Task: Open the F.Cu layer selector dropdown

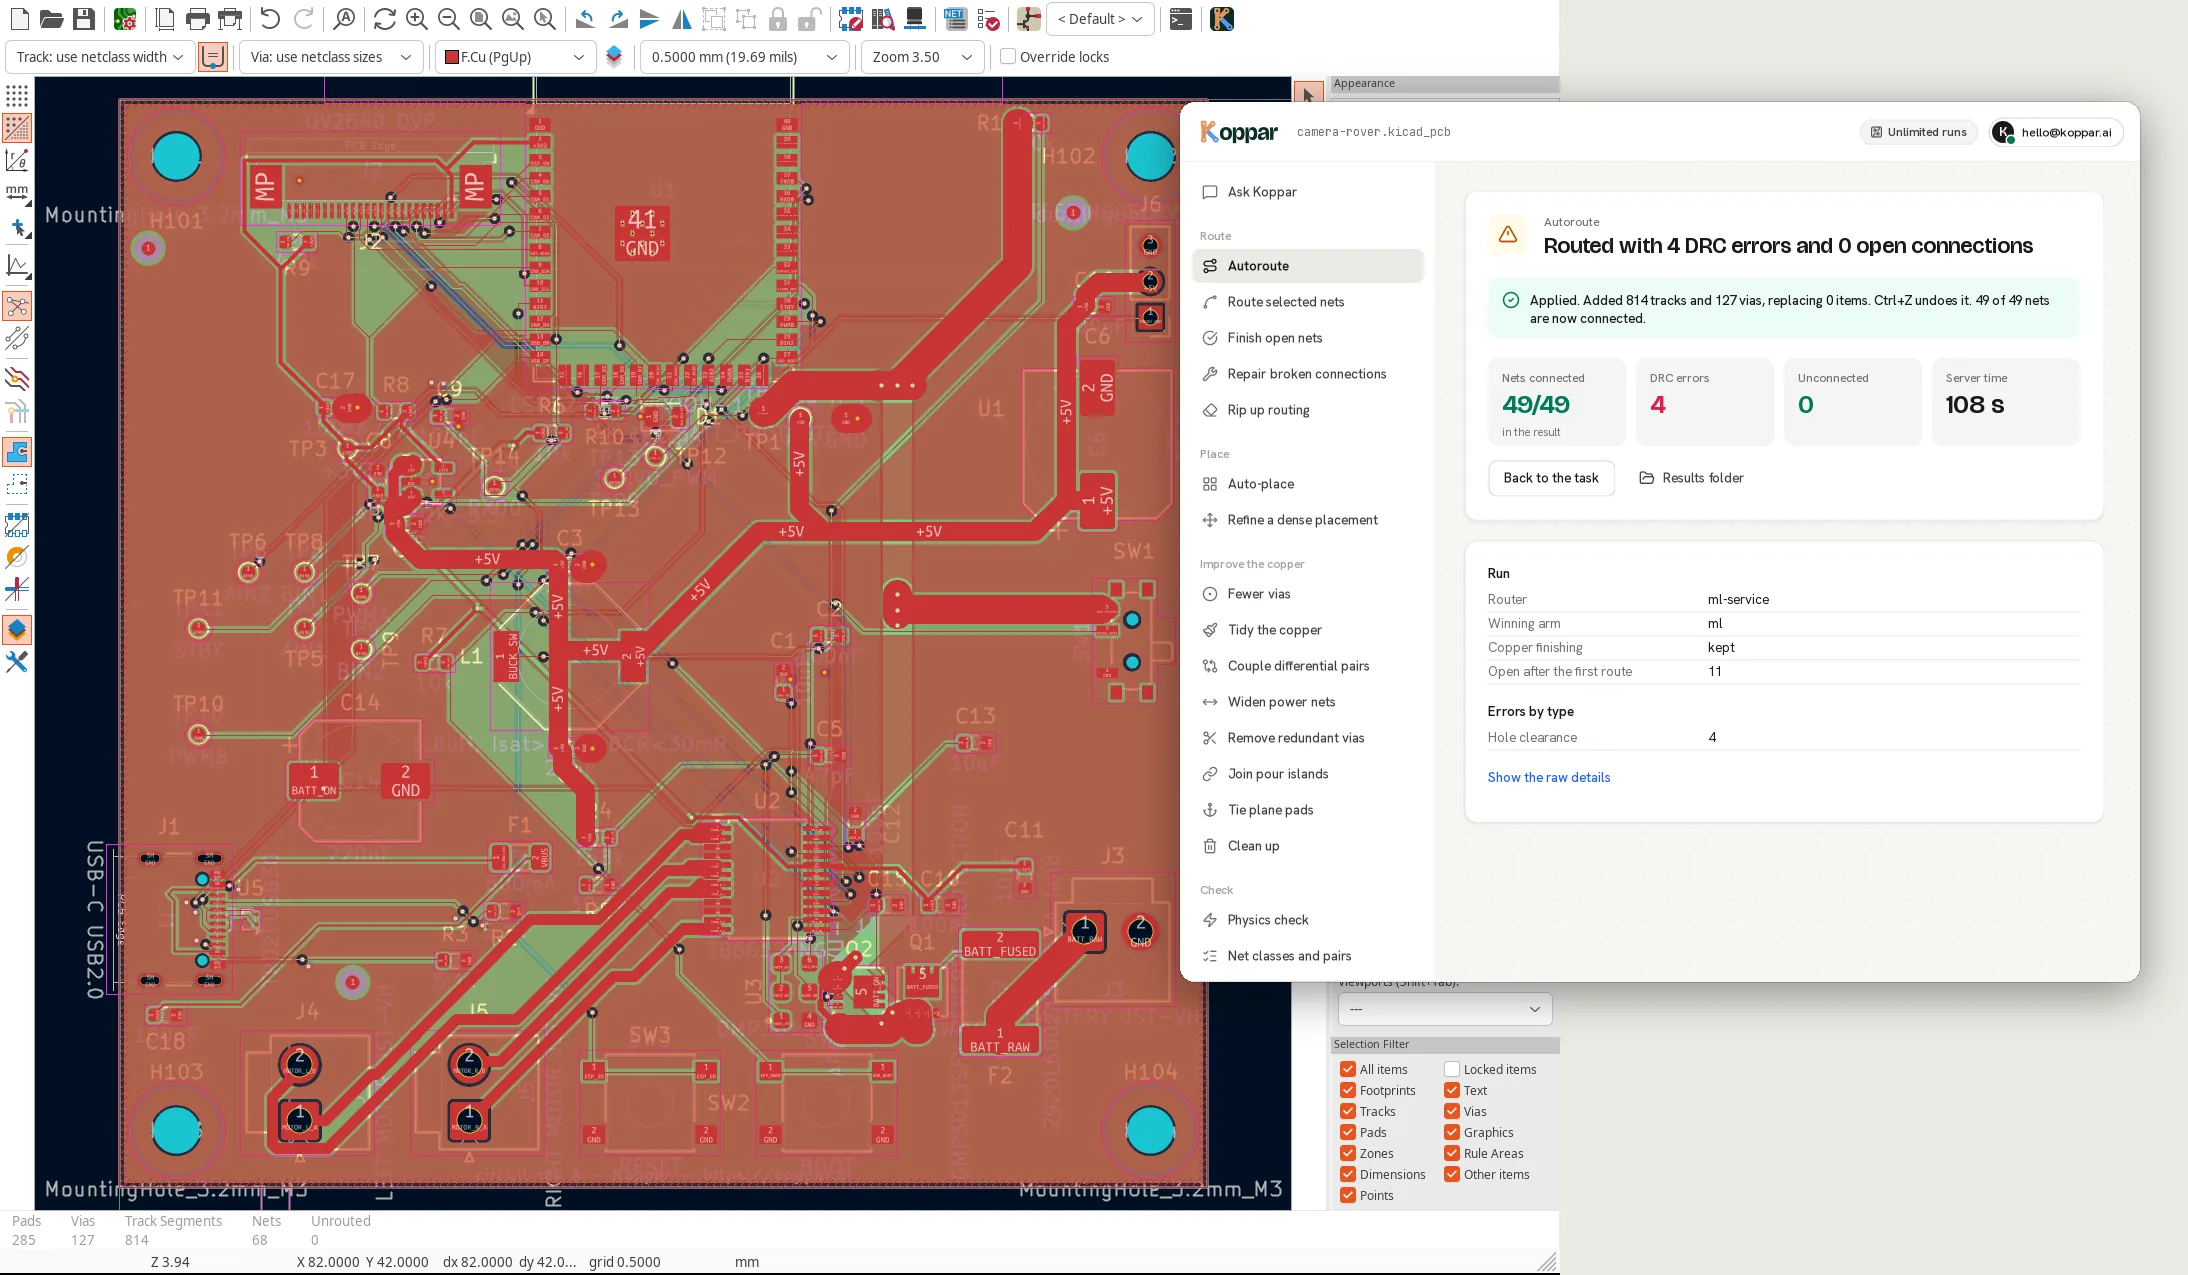Action: (x=516, y=57)
